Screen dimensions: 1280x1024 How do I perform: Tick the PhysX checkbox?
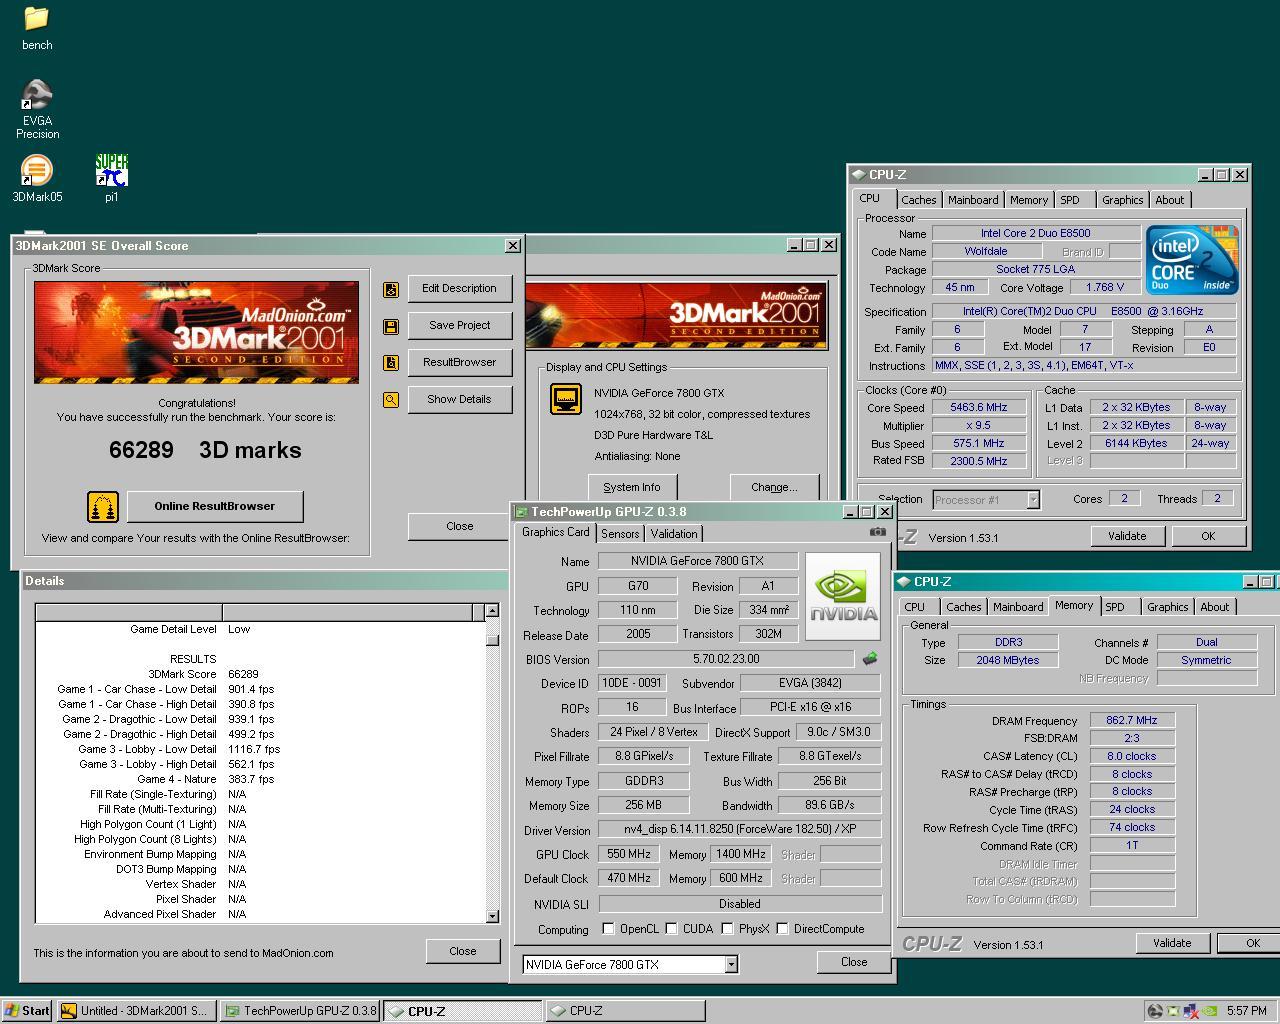[x=727, y=929]
